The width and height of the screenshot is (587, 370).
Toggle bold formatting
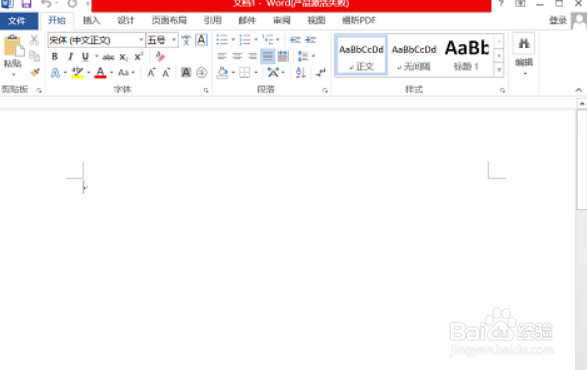pos(55,57)
